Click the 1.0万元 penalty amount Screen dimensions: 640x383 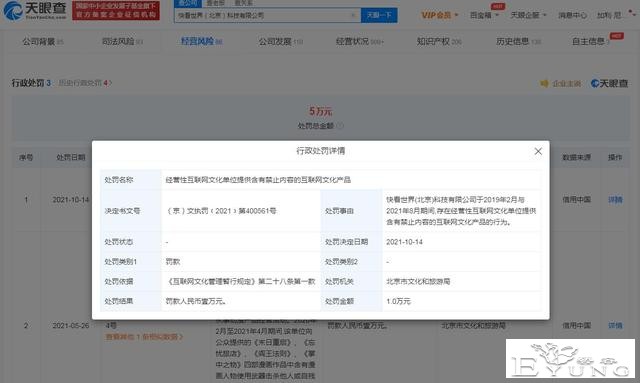pyautogui.click(x=398, y=301)
